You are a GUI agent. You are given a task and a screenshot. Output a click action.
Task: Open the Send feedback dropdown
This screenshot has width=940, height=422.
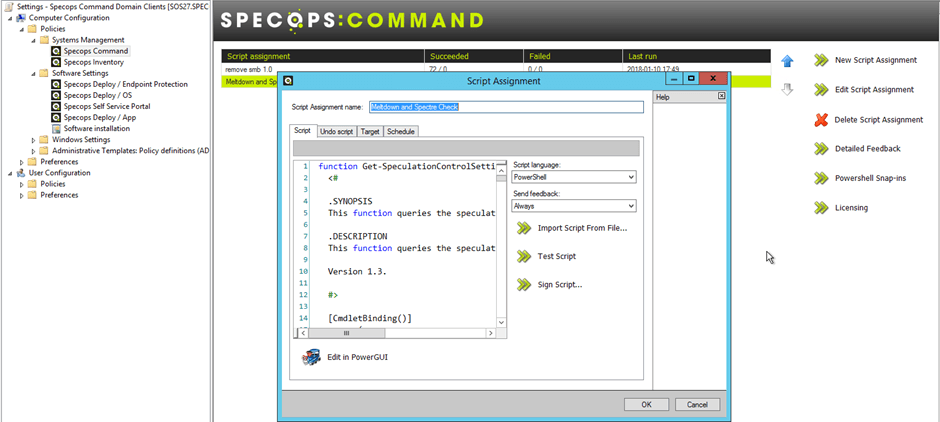tap(630, 206)
